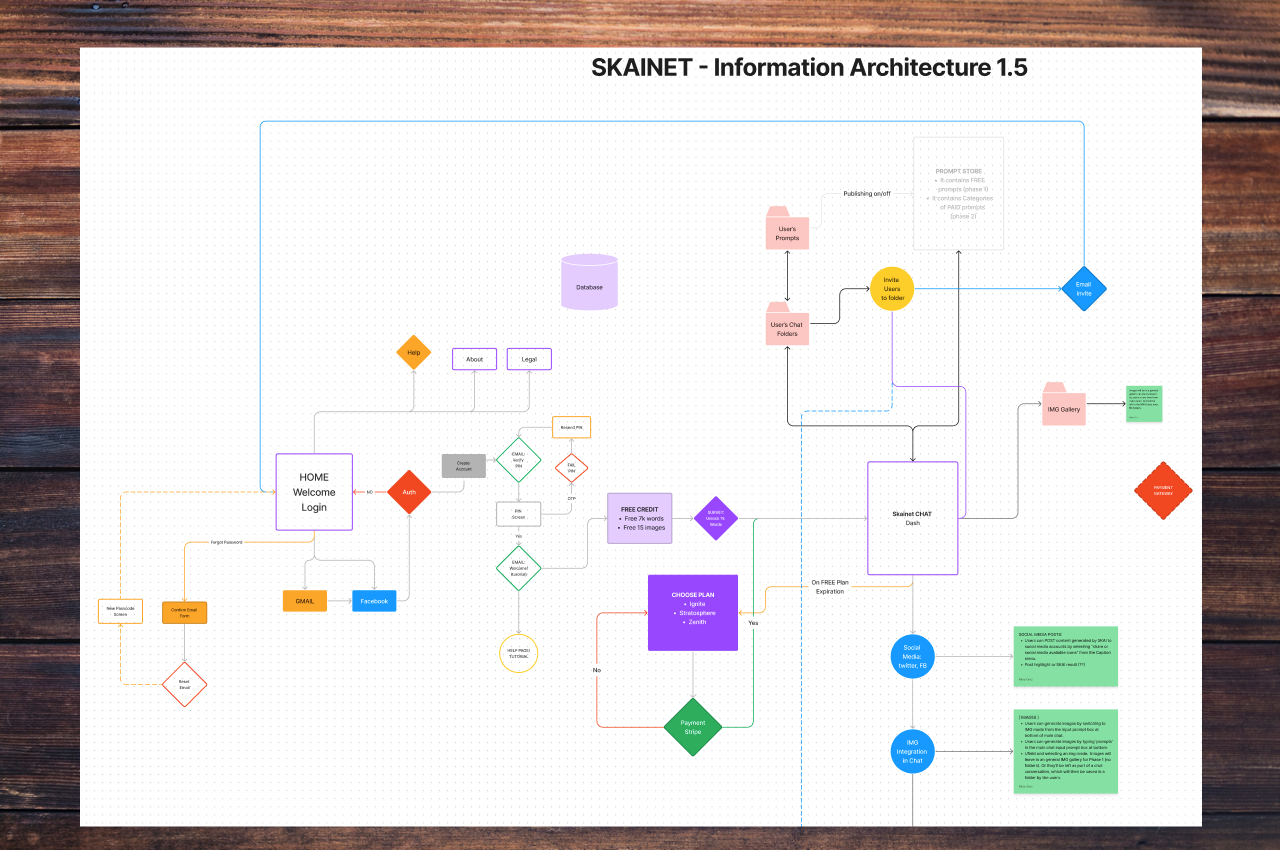Select the IMG Gallery folder icon

click(1064, 403)
